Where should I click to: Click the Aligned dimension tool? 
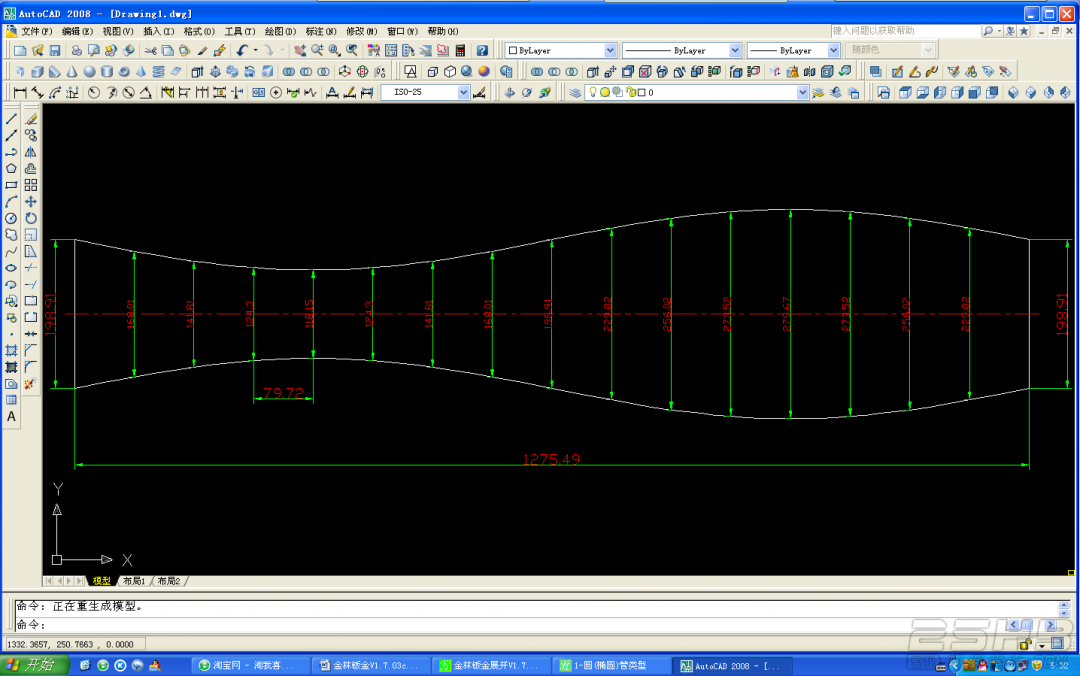point(37,92)
